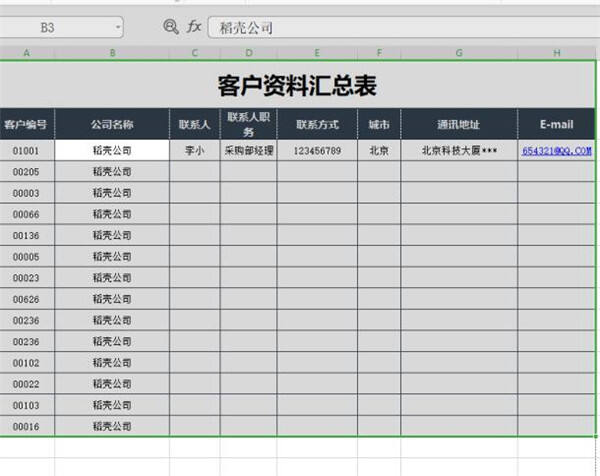Select customer number cell 00003
This screenshot has height=476, width=600.
[27, 193]
